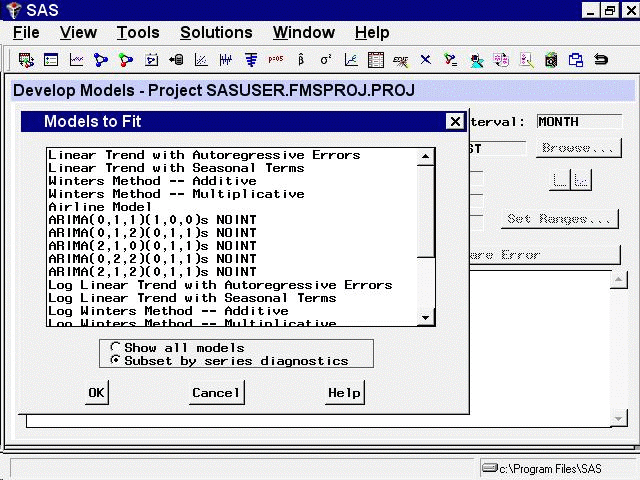Click the sigma squared statistics icon
Image resolution: width=640 pixels, height=480 pixels.
(326, 60)
